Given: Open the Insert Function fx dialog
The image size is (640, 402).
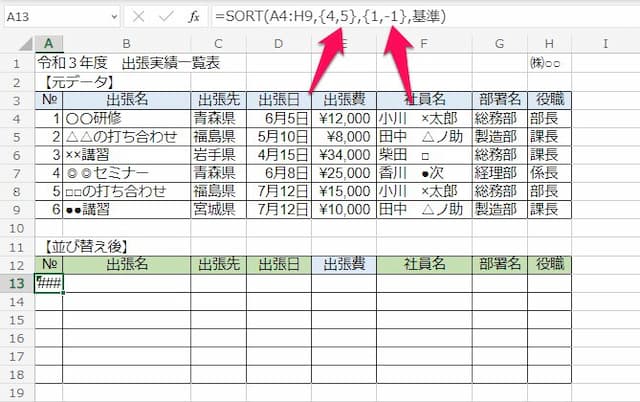Looking at the screenshot, I should point(194,17).
